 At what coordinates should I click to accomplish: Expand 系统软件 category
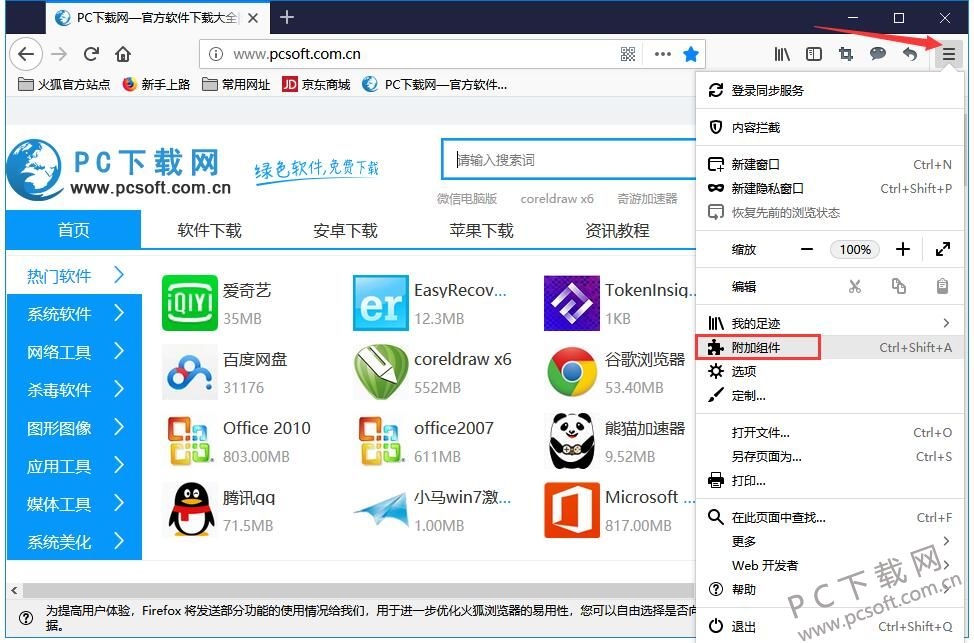pyautogui.click(x=75, y=314)
